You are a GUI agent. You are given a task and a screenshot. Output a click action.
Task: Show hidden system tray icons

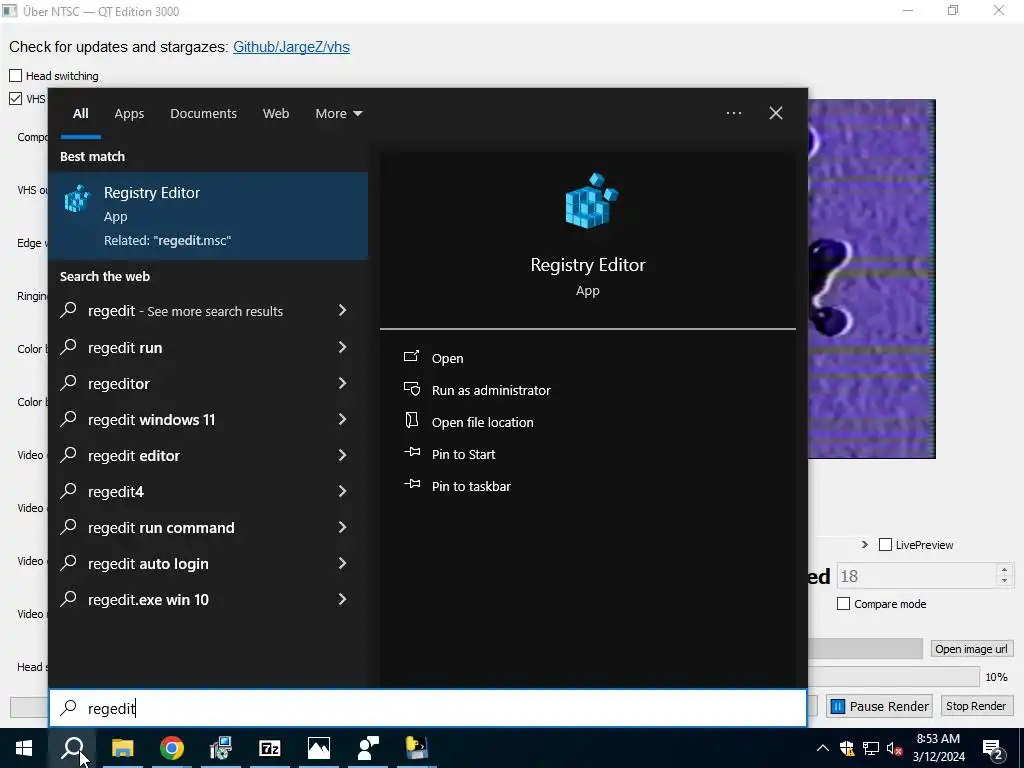(x=823, y=748)
